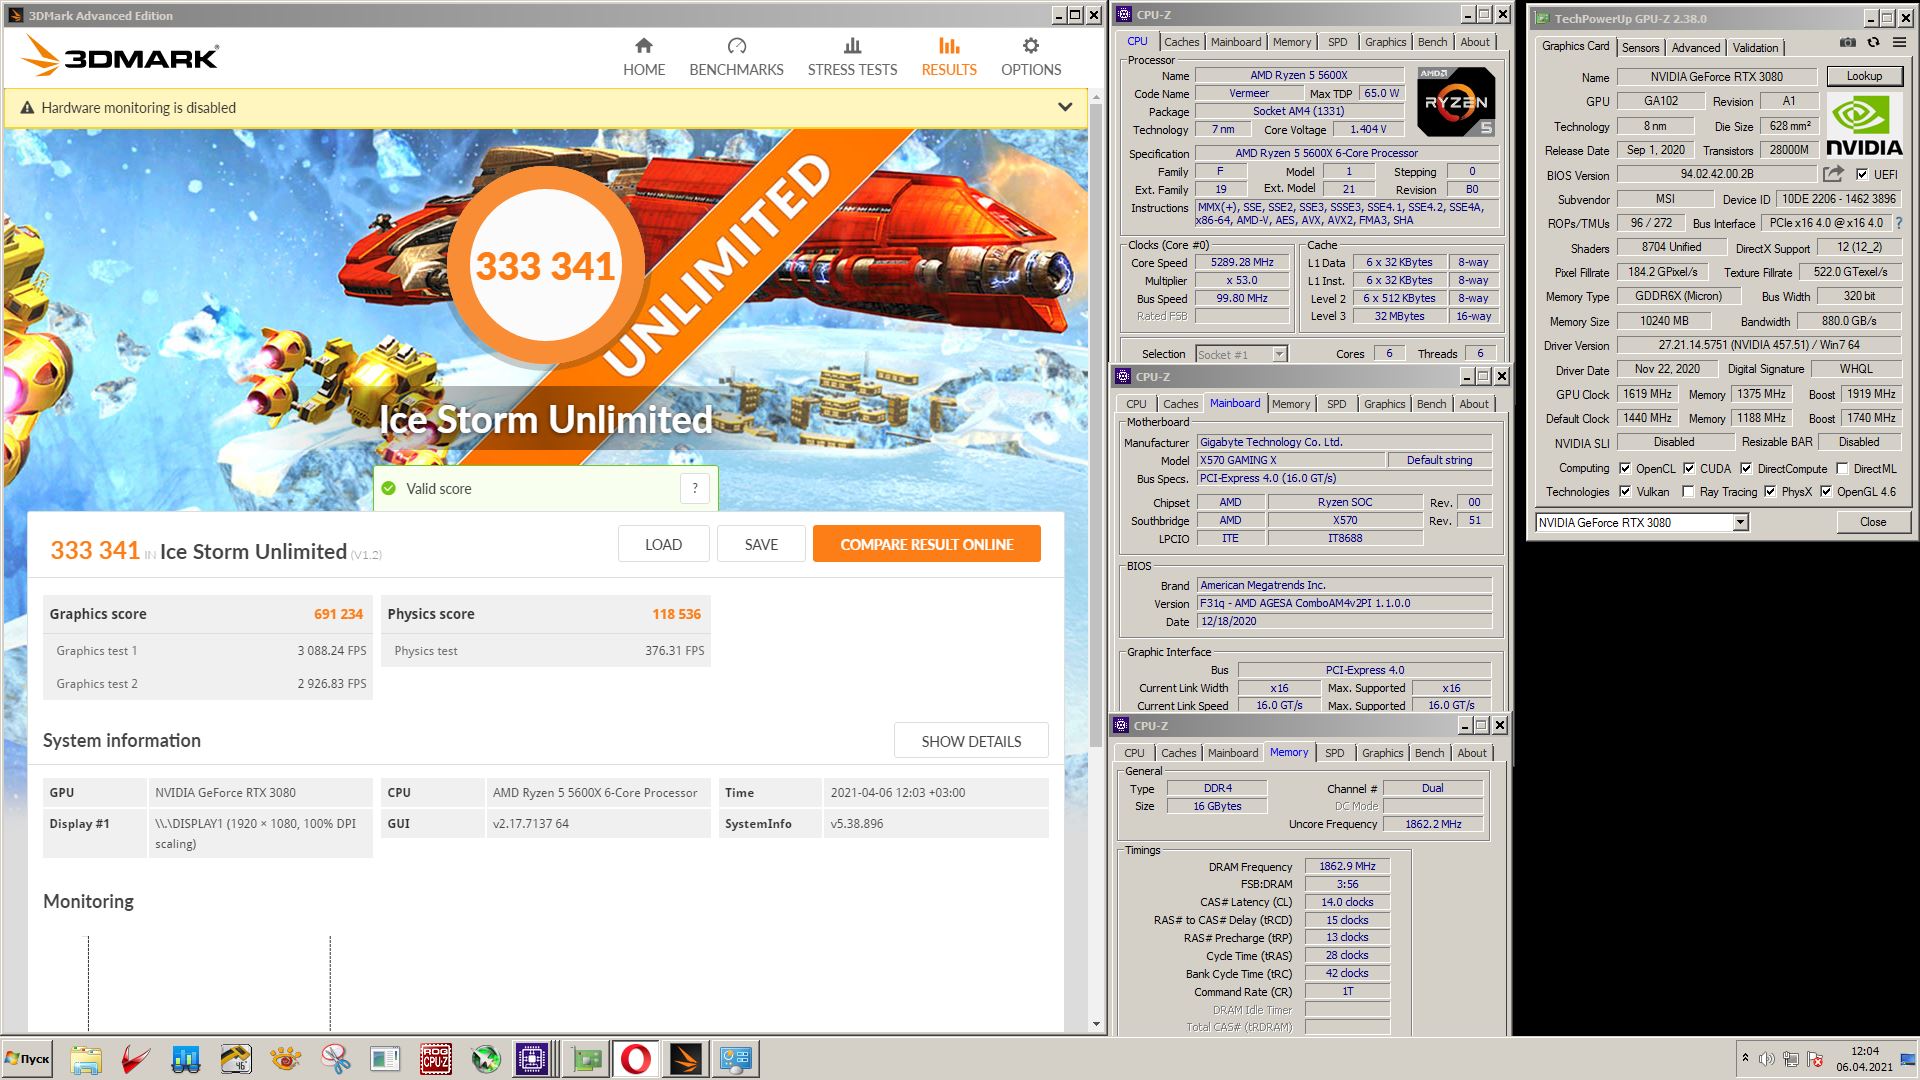This screenshot has width=1920, height=1080.
Task: Open Bench tab in the top CPU-Z window
Action: [x=1432, y=42]
